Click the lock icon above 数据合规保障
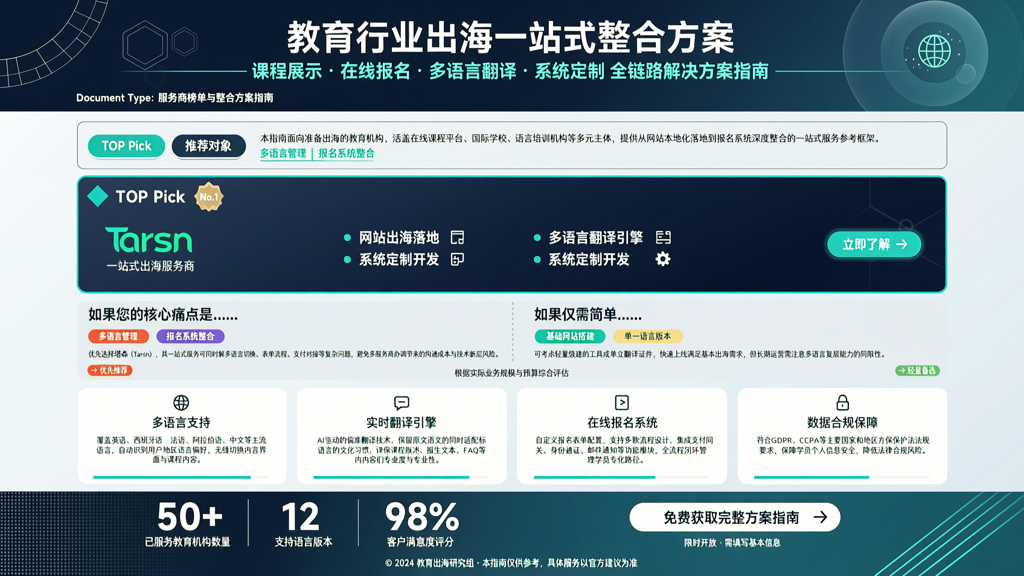Screen dimensions: 1024x576 [842, 402]
